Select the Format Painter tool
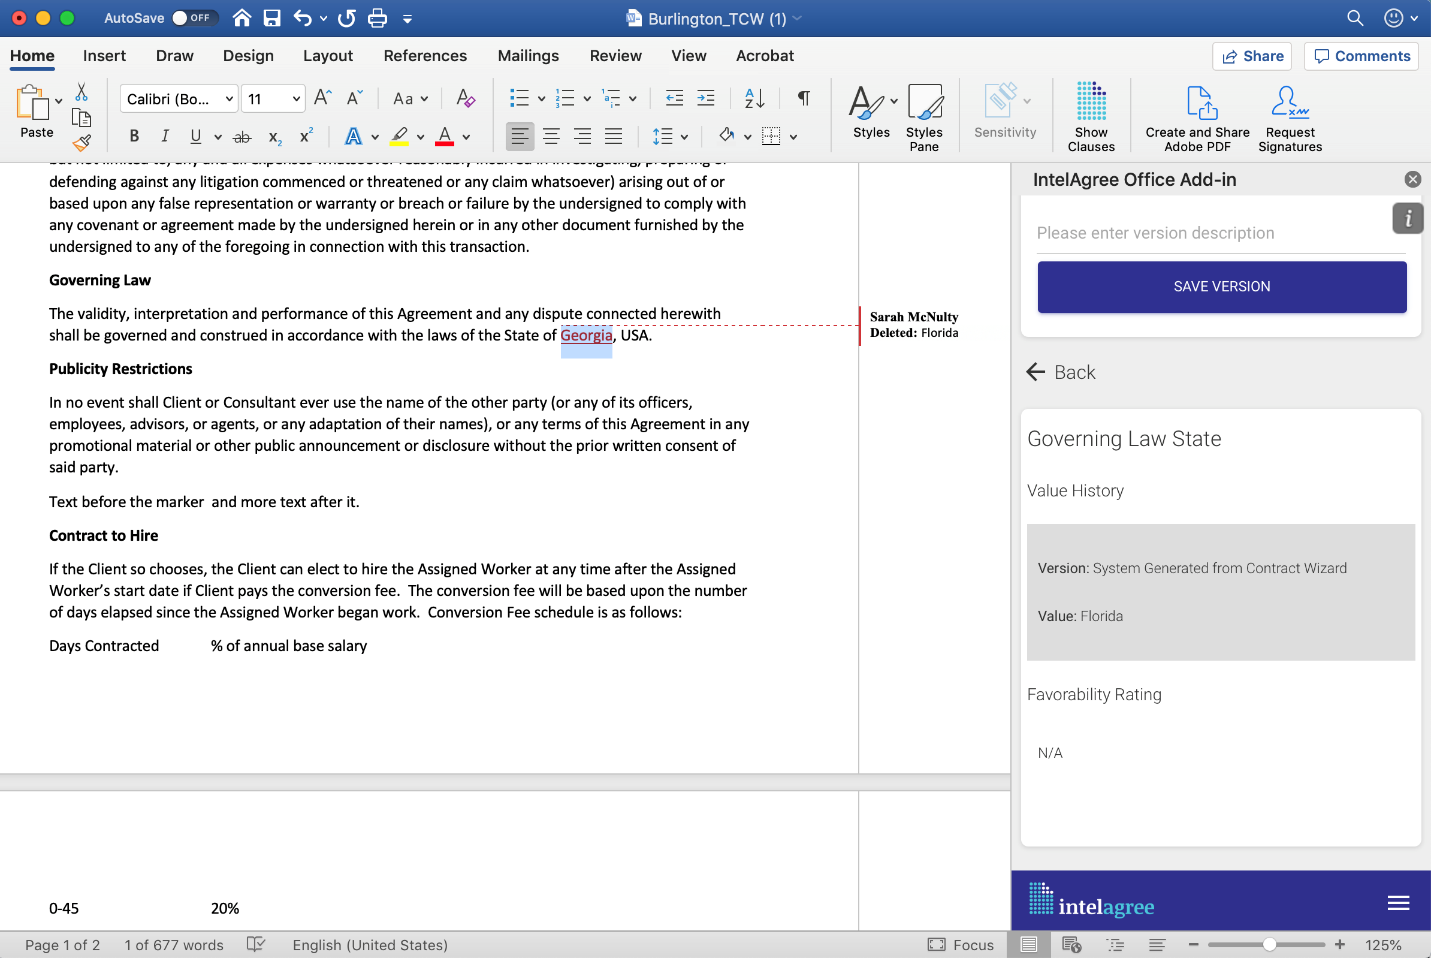 (82, 144)
